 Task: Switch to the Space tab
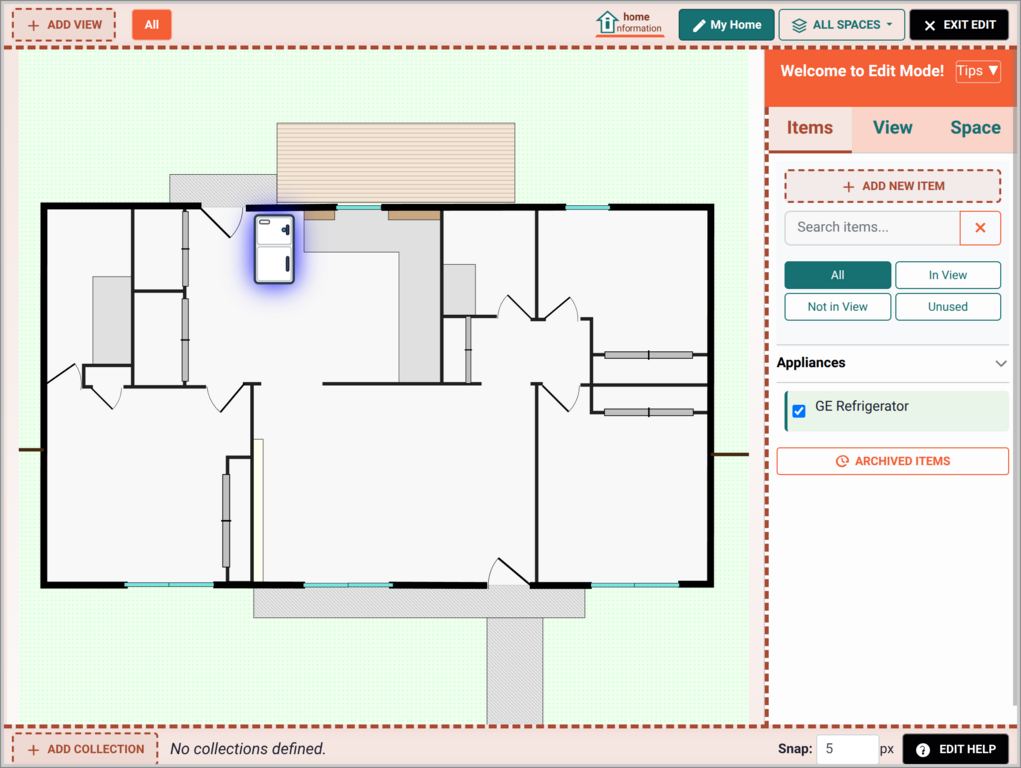[975, 128]
